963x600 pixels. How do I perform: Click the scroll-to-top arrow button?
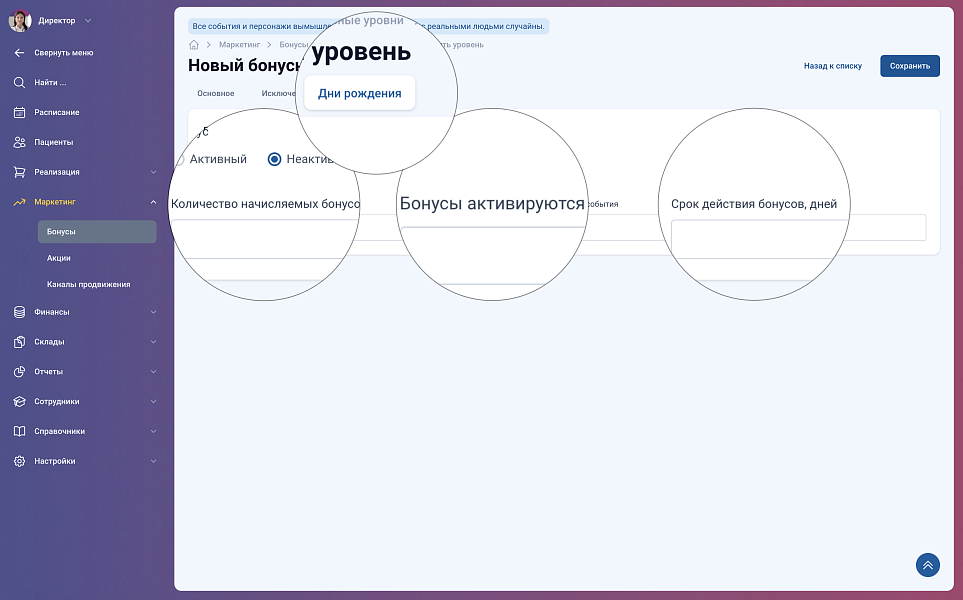(x=927, y=565)
